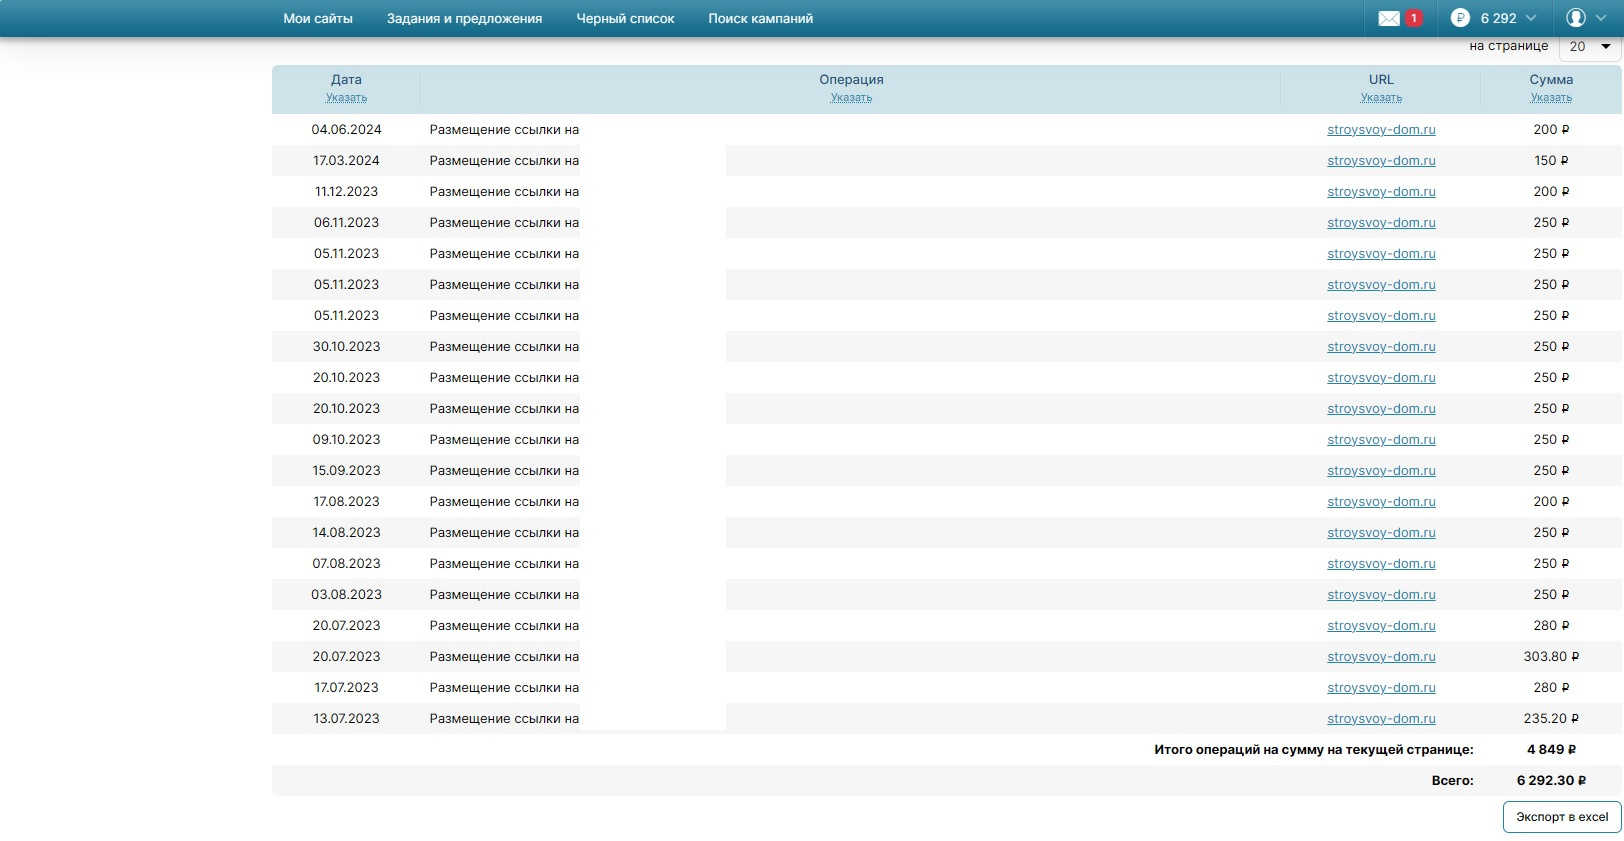Open stroysvoy-dom.ru link in 07.08.2023 row
Screen dimensions: 1624x841
(x=1381, y=564)
